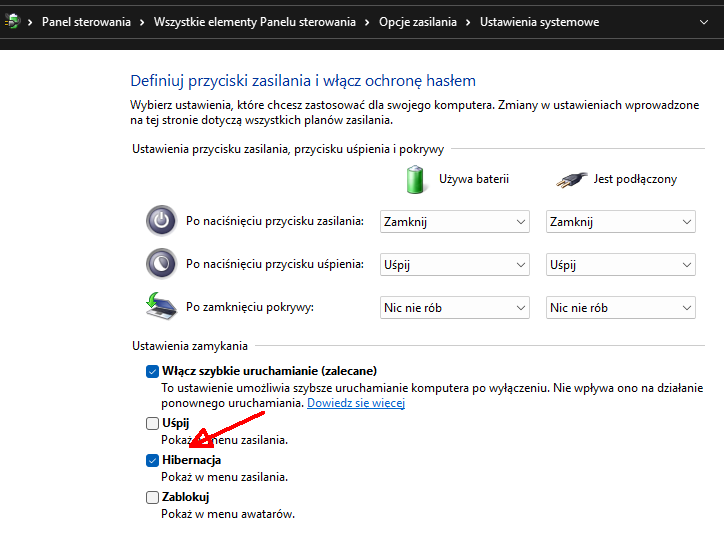Uncheck the Hibernacja checkbox
724x545 pixels.
[152, 460]
